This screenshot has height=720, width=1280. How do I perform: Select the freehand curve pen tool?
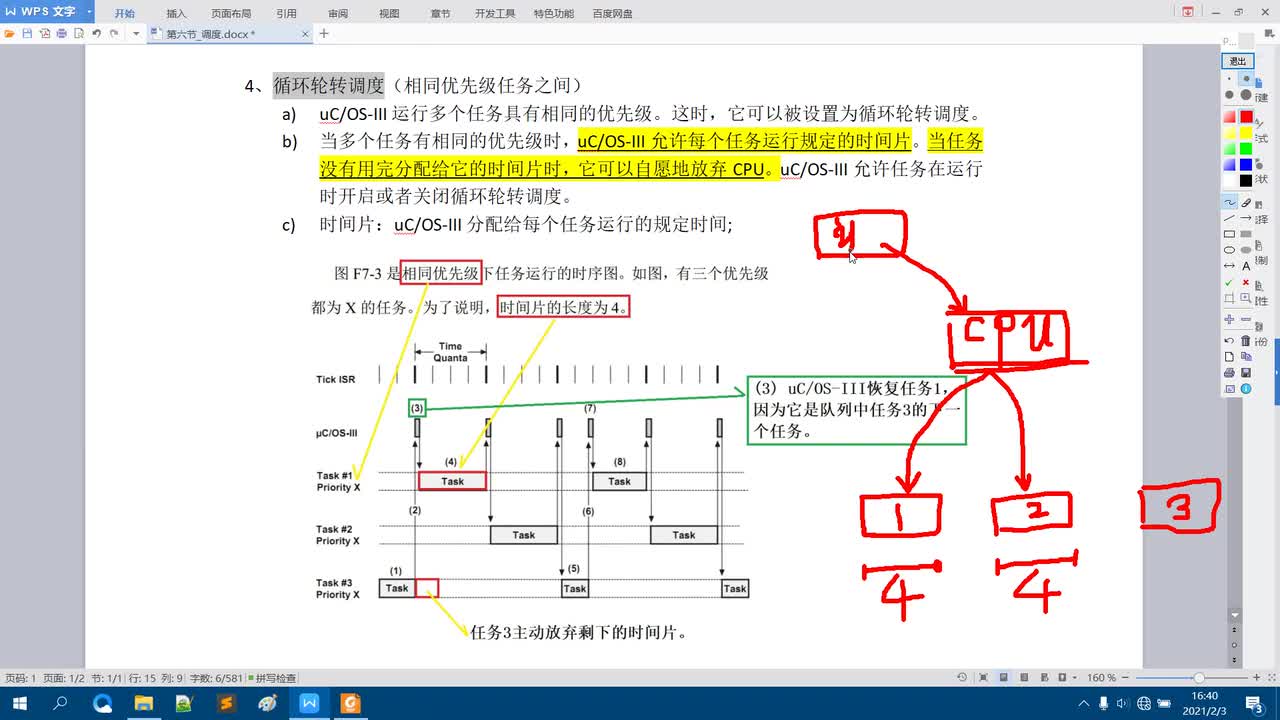[1229, 202]
